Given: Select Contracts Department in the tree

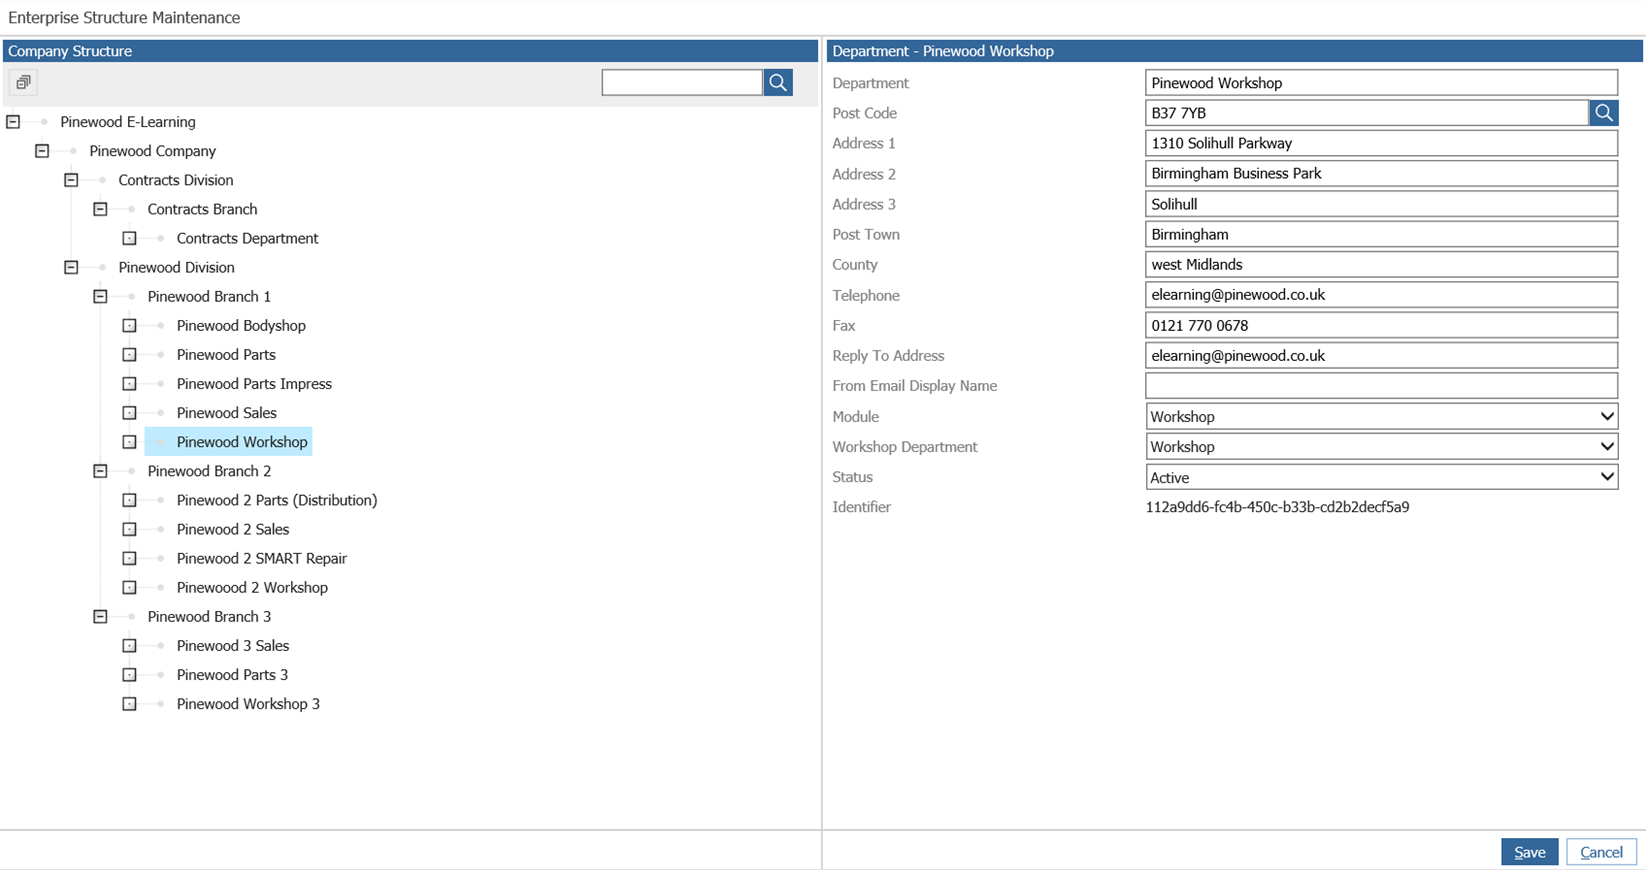Looking at the screenshot, I should [247, 238].
